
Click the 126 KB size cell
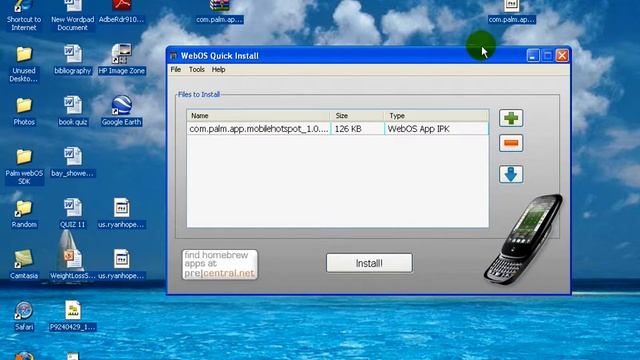click(x=357, y=129)
